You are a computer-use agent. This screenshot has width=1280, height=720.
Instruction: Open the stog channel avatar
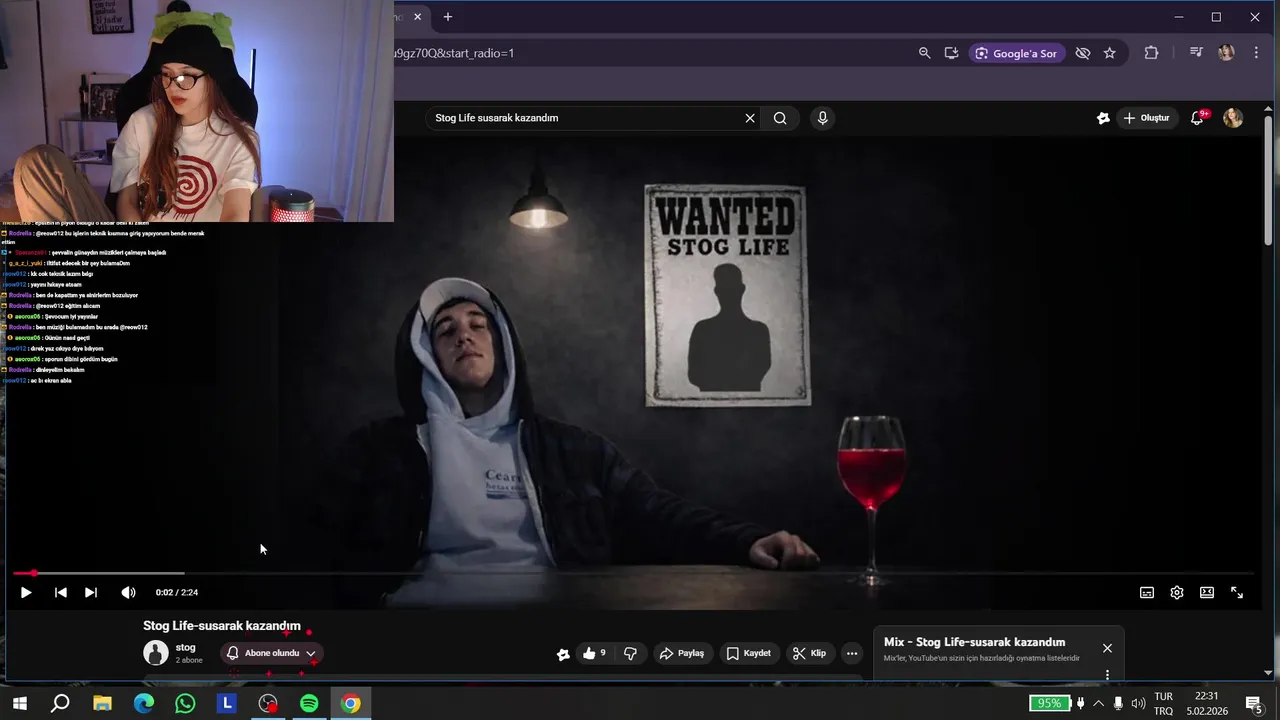pyautogui.click(x=156, y=653)
